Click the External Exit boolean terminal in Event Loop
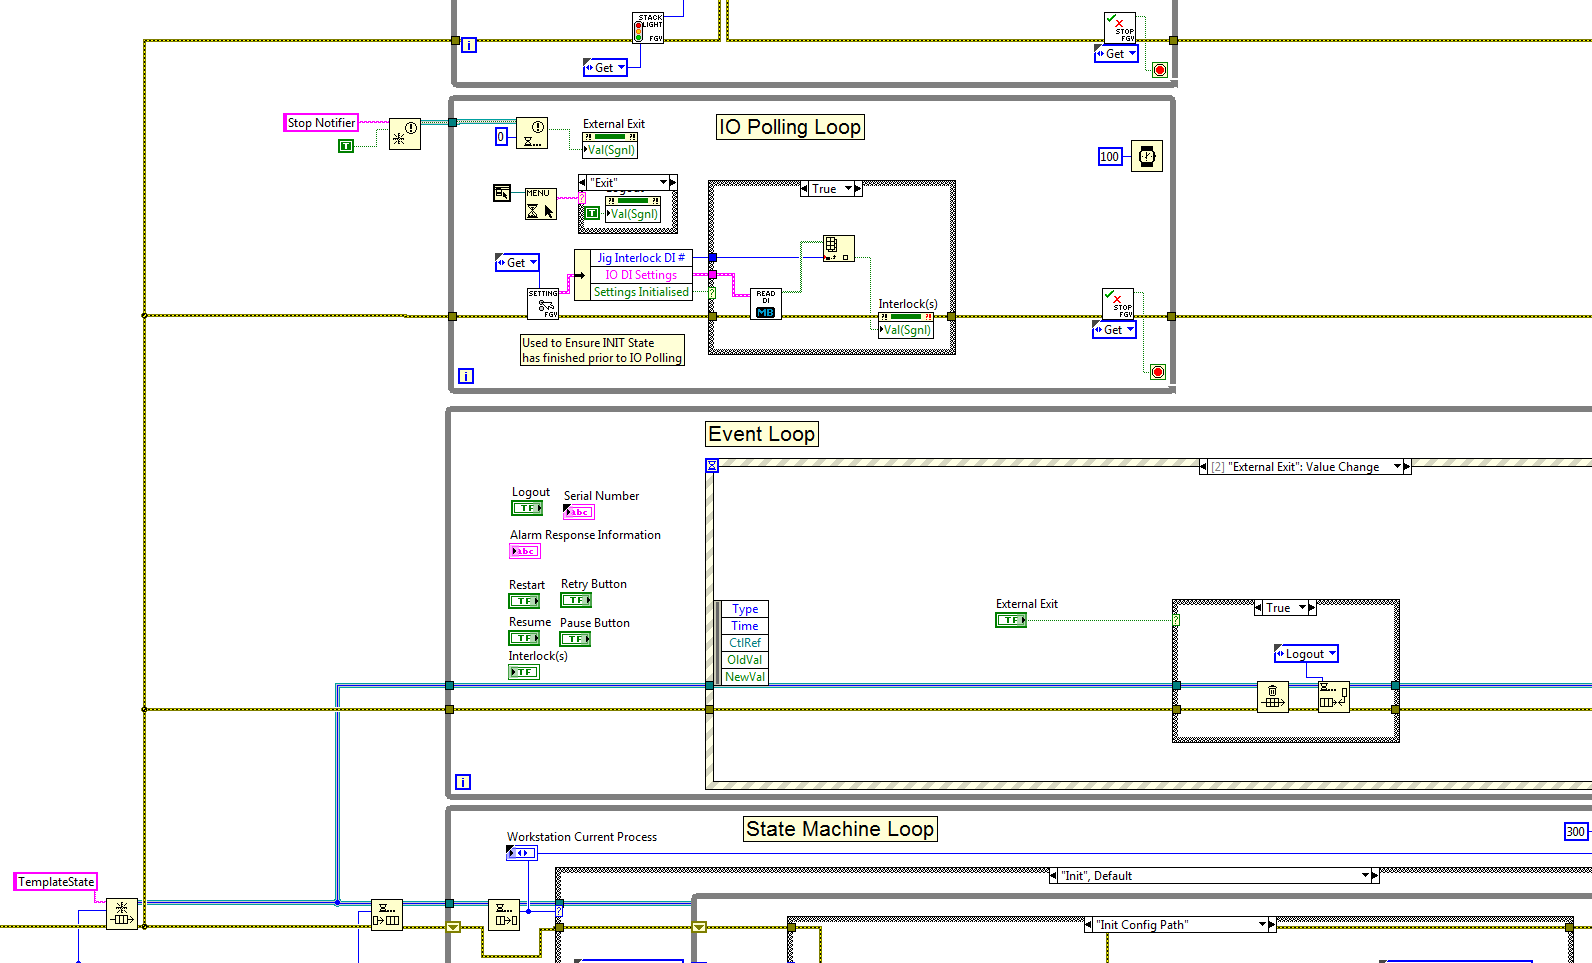The image size is (1592, 963). pos(1011,620)
